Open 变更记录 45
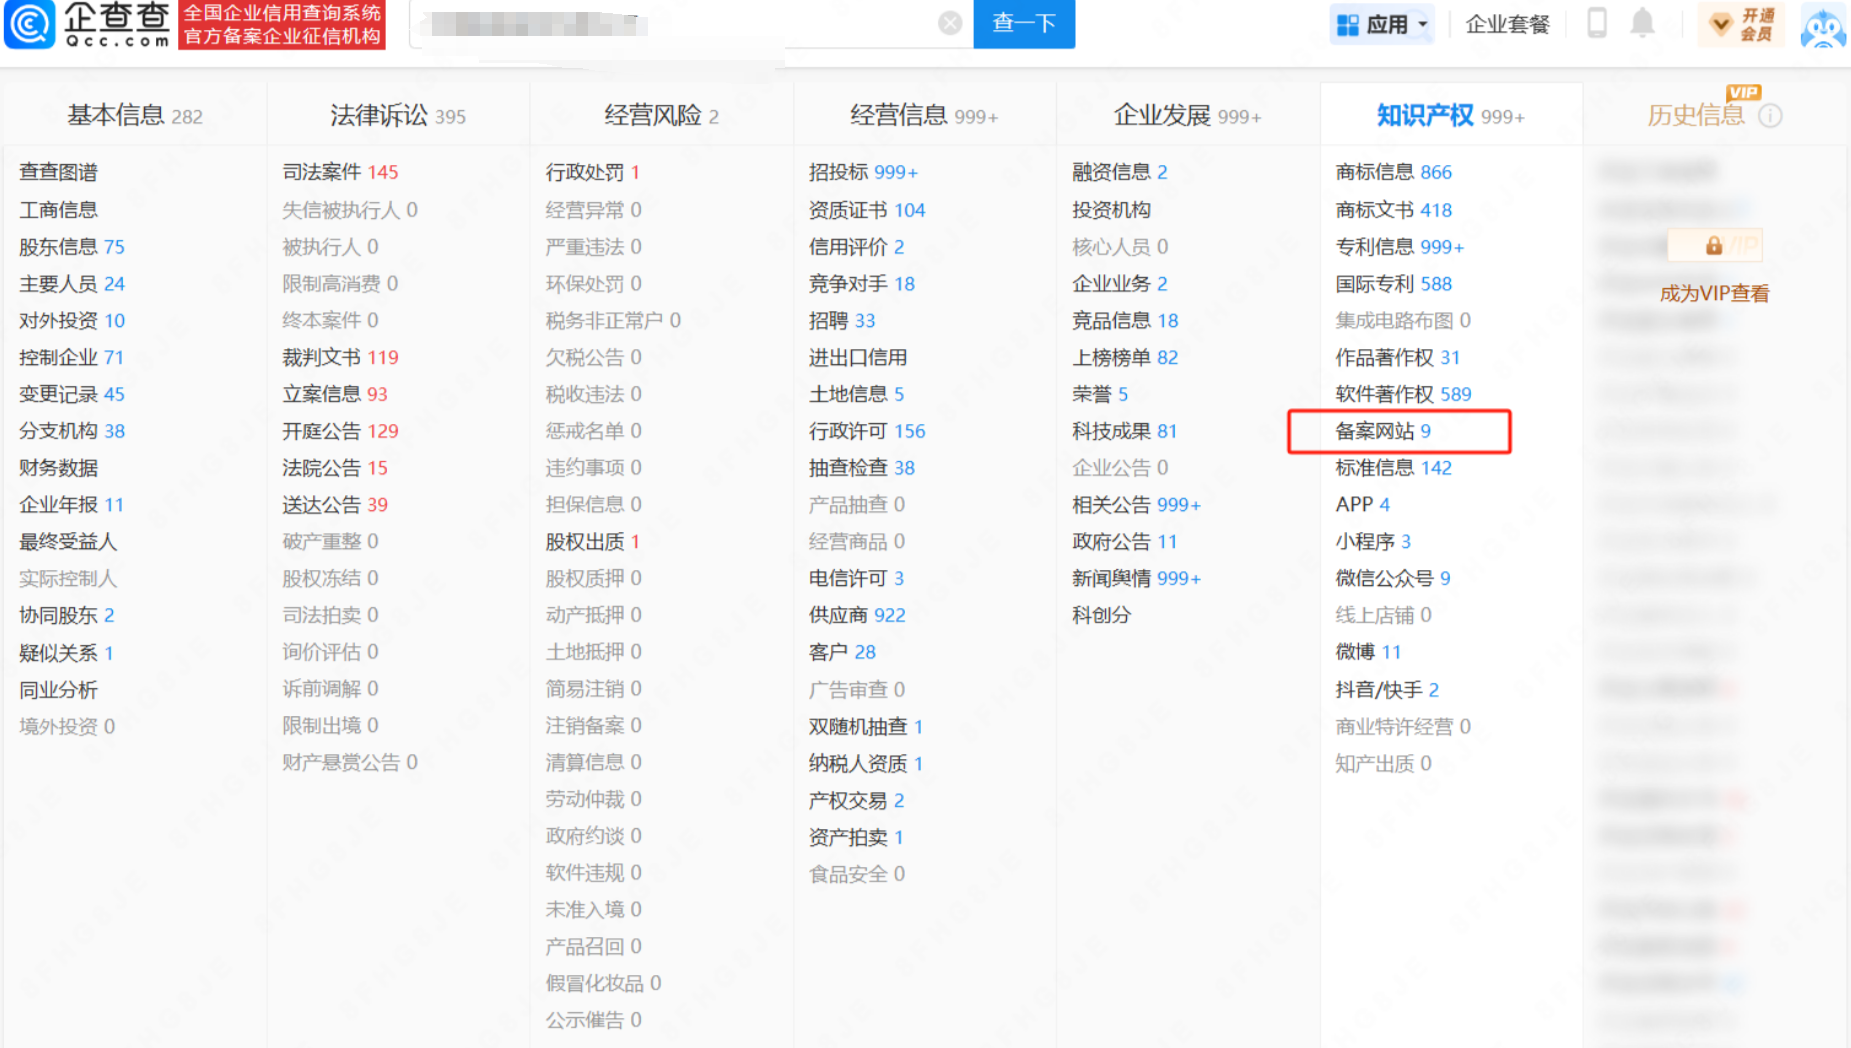The image size is (1851, 1048). click(x=72, y=395)
